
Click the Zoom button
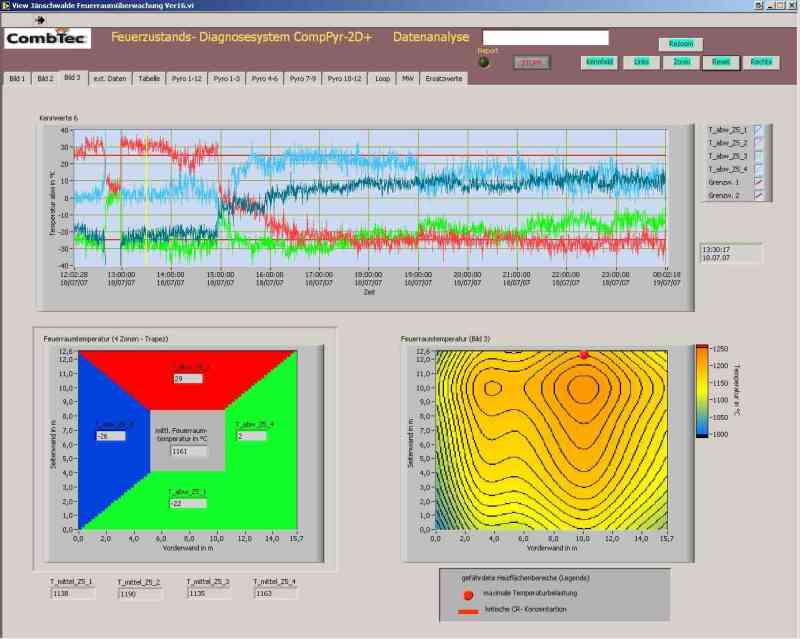(682, 62)
